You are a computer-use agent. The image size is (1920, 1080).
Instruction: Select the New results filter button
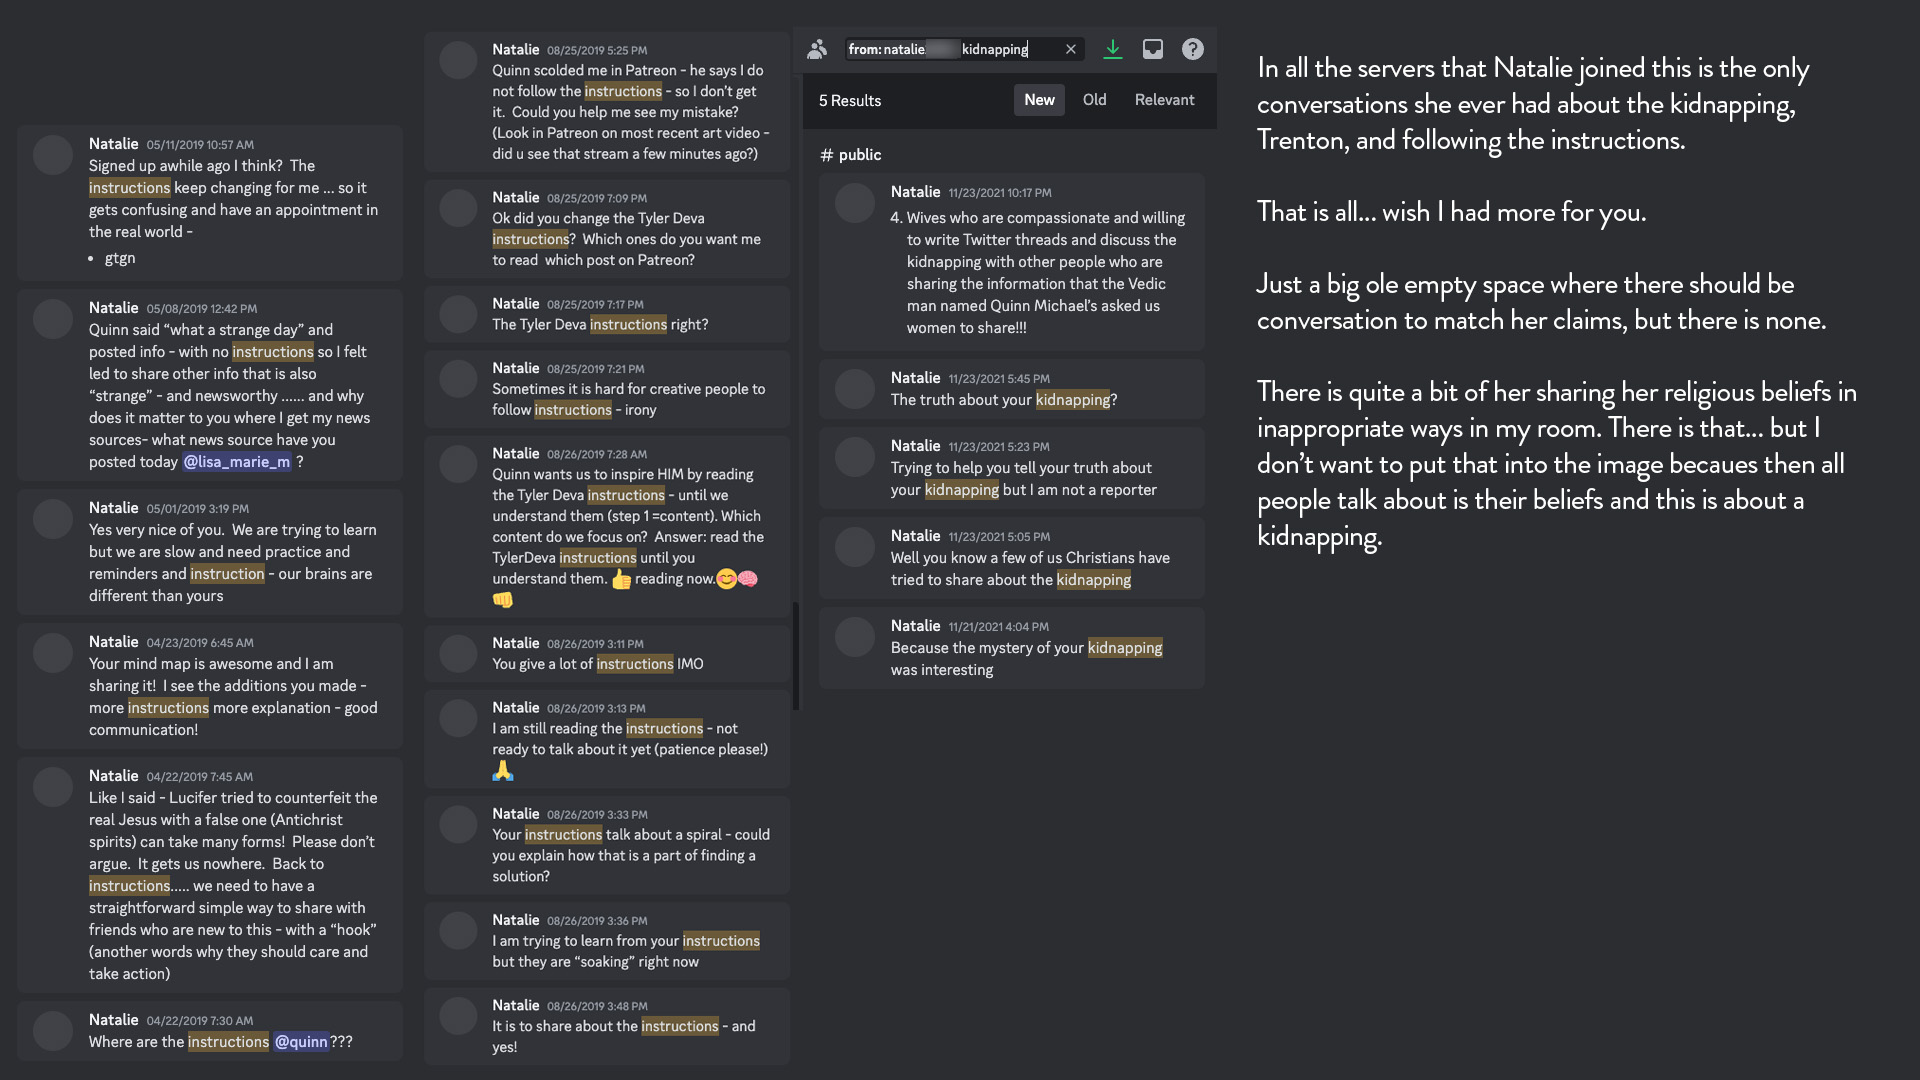1039,100
